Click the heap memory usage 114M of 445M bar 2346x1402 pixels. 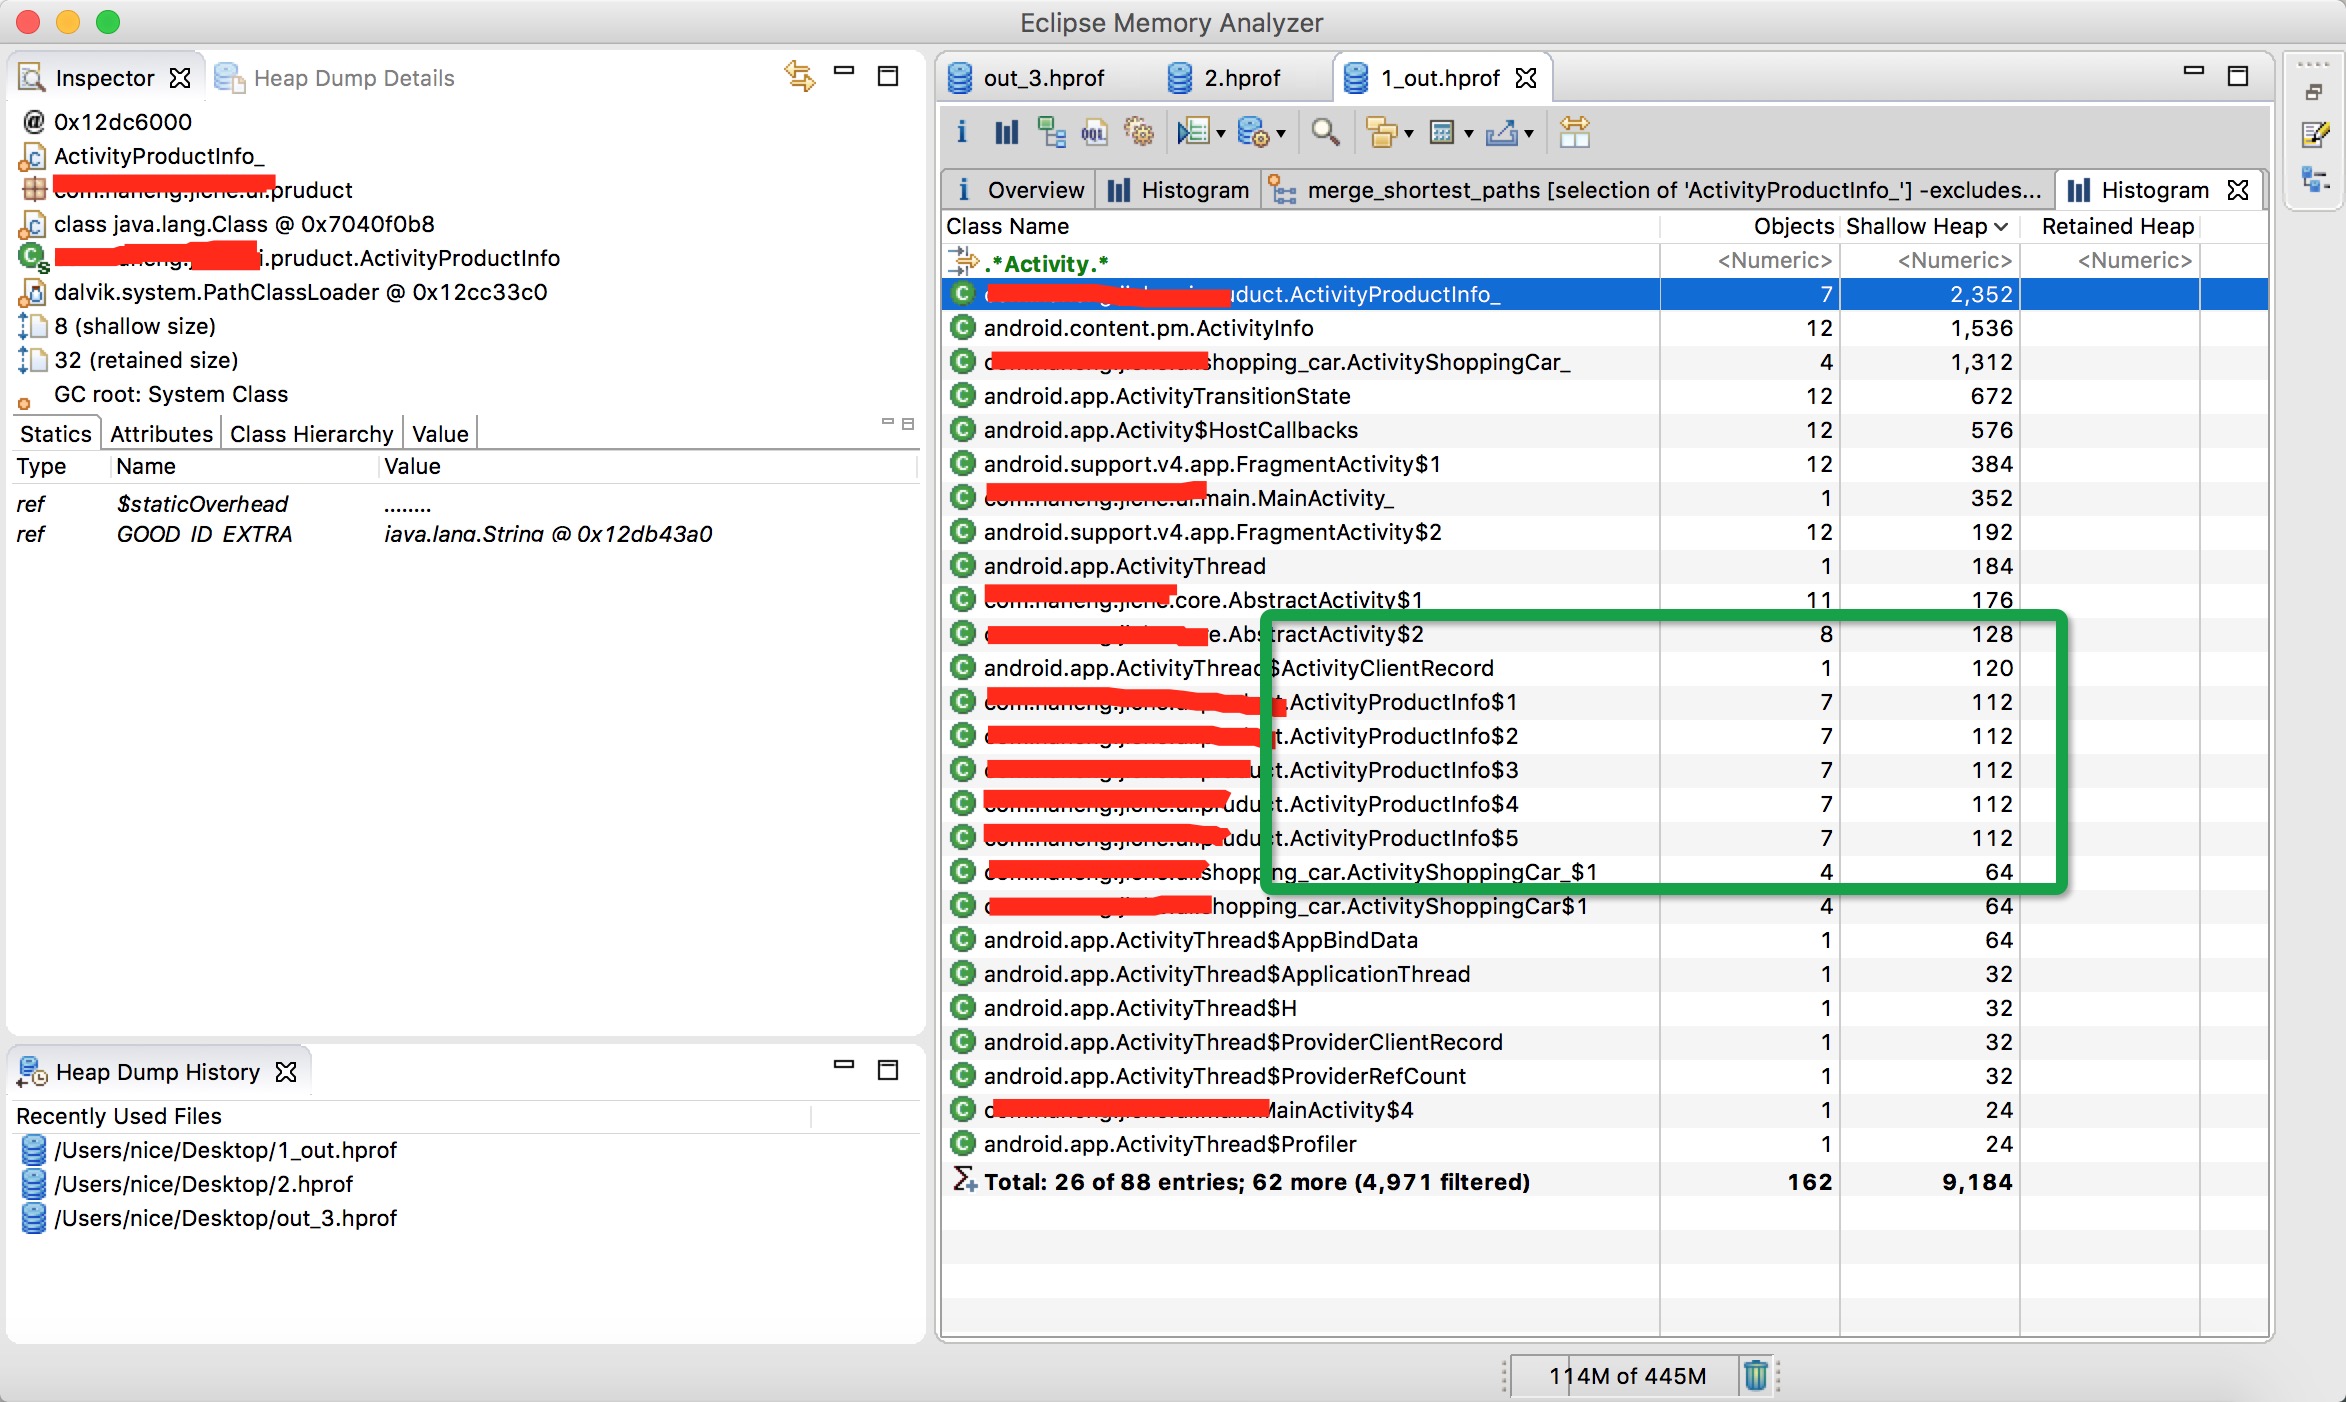(1627, 1376)
